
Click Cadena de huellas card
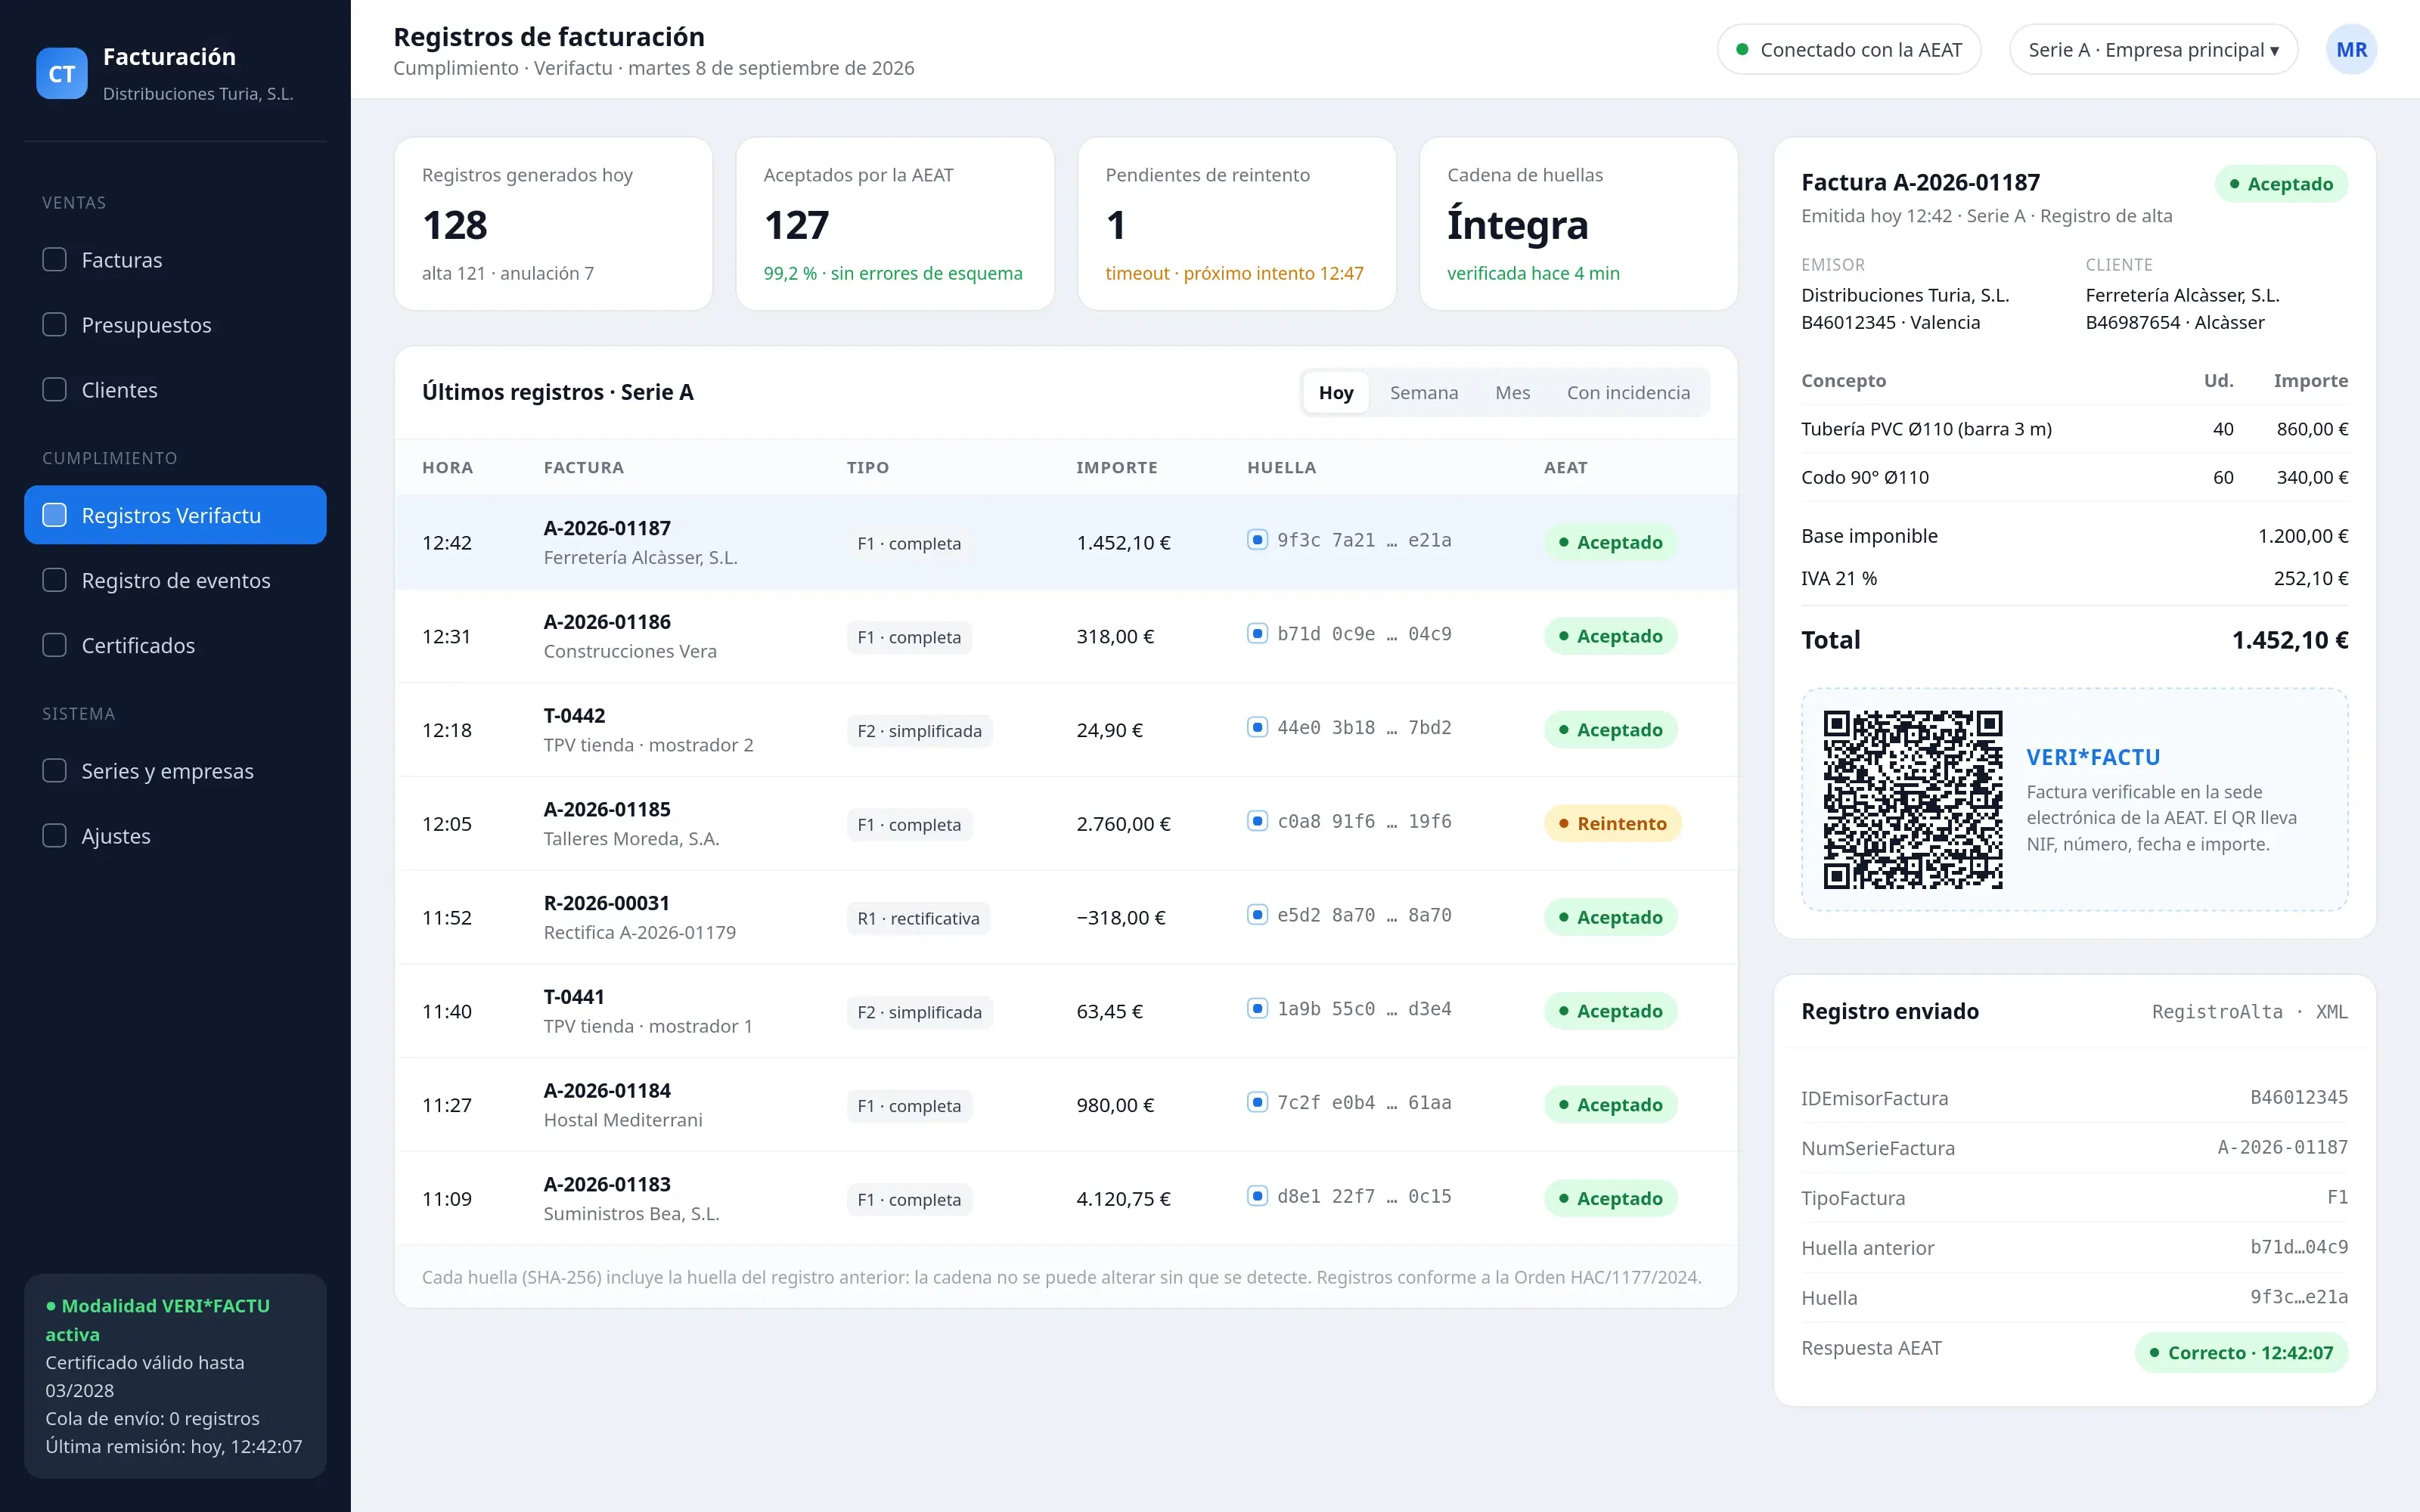(1578, 224)
